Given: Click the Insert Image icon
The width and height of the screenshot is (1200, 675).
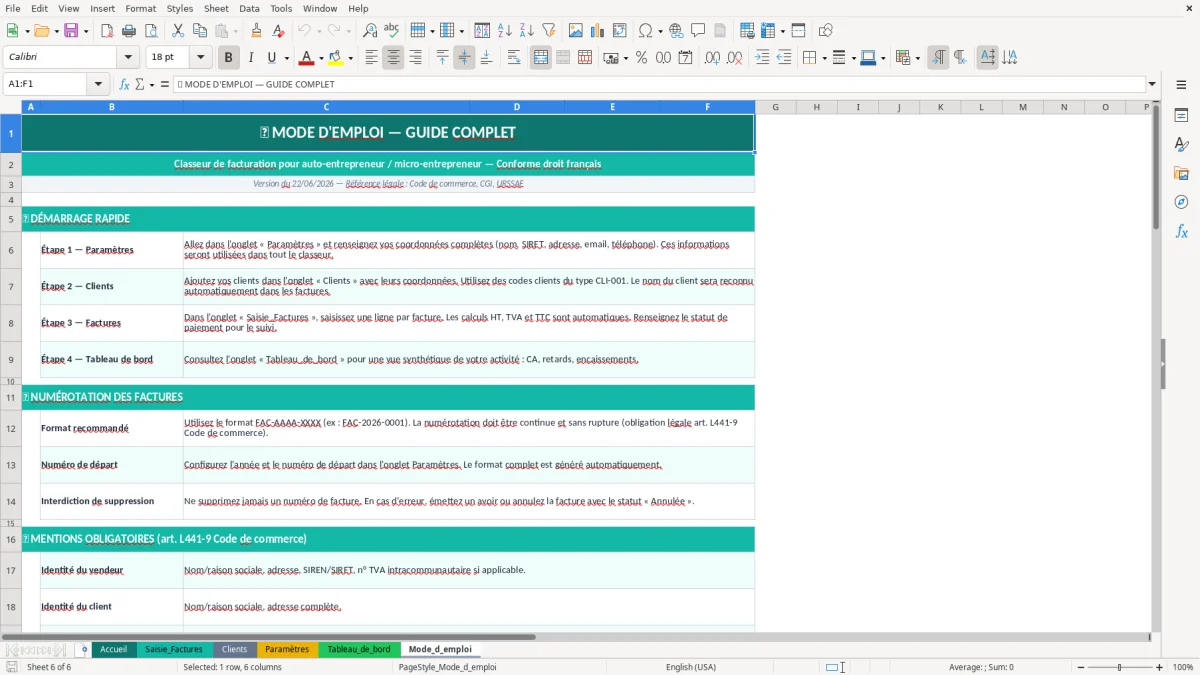Looking at the screenshot, I should tap(576, 31).
